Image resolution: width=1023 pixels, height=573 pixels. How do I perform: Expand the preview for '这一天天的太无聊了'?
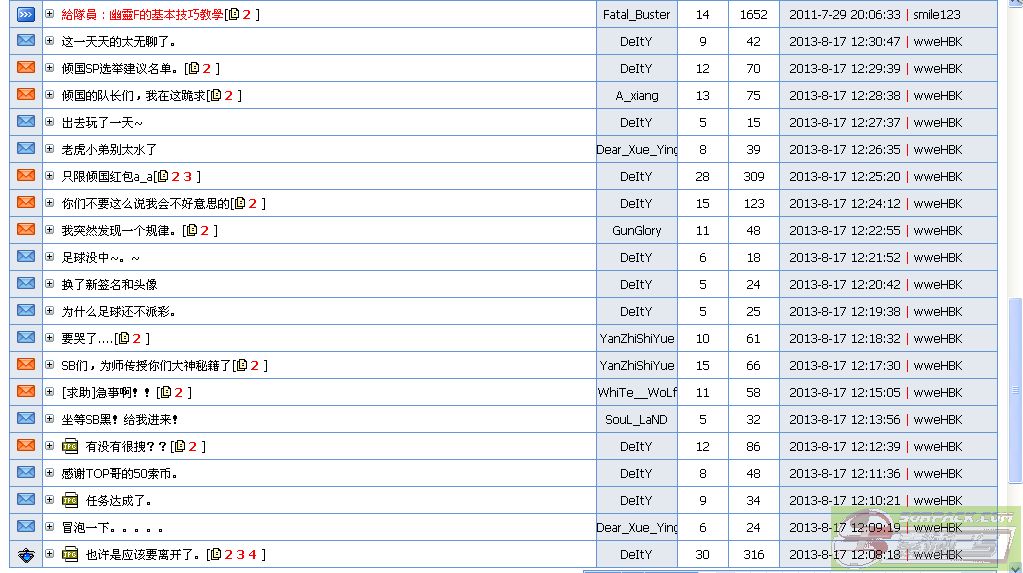click(x=50, y=41)
